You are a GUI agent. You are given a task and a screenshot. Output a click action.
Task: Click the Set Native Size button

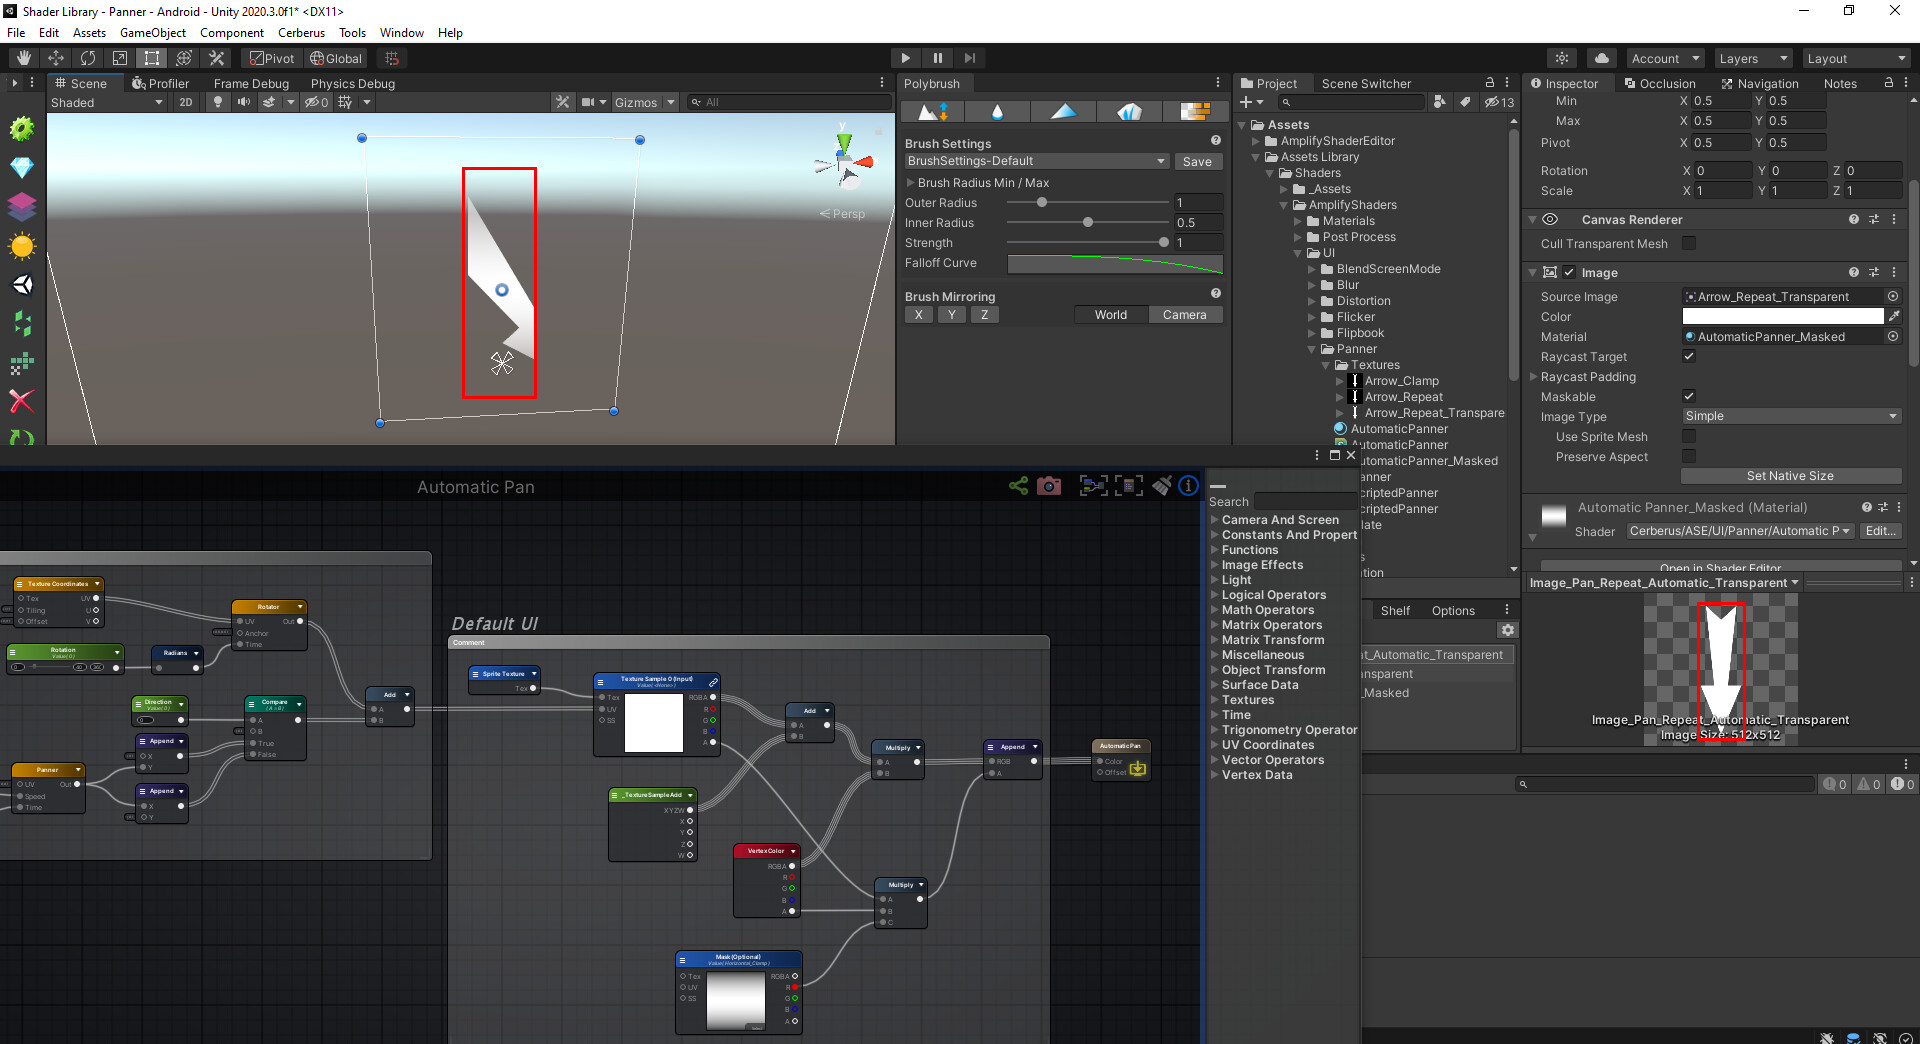coord(1790,476)
